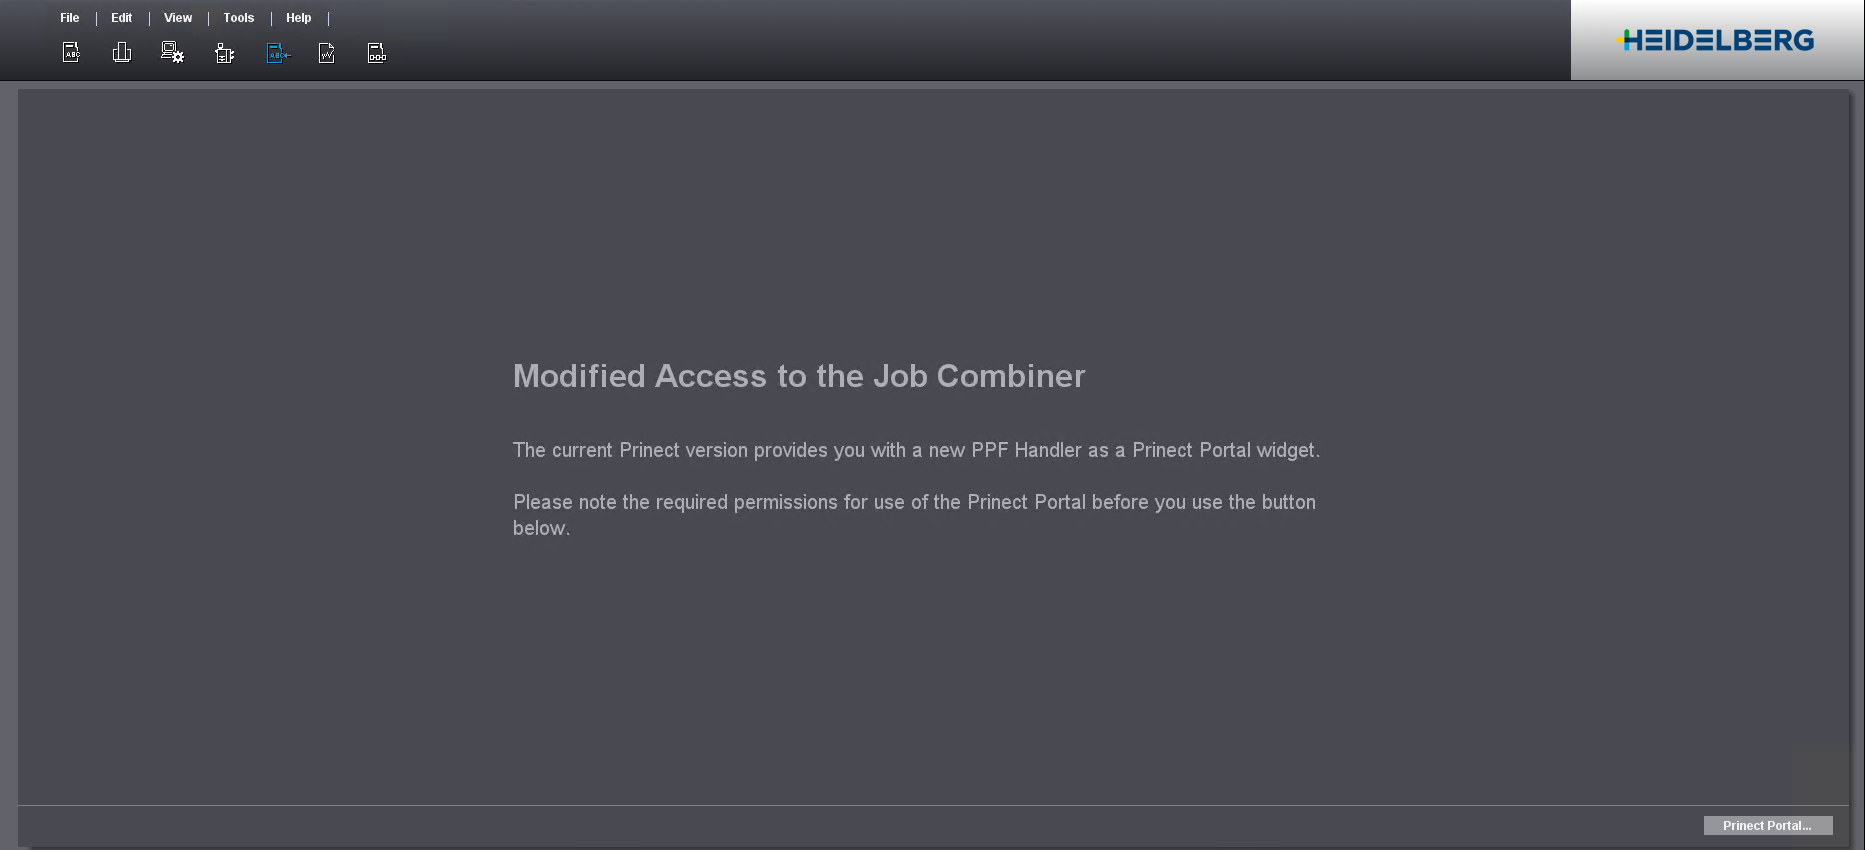This screenshot has height=850, width=1865.
Task: Click the word 'below.' ending the message
Action: pos(541,528)
